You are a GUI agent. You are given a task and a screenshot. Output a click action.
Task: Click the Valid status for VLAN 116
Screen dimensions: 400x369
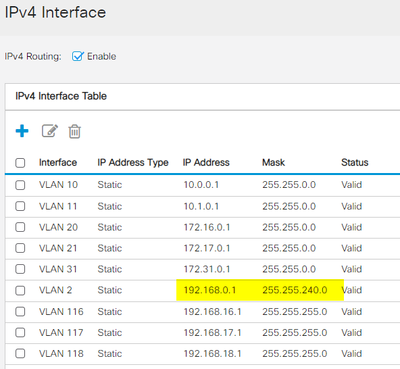point(351,312)
